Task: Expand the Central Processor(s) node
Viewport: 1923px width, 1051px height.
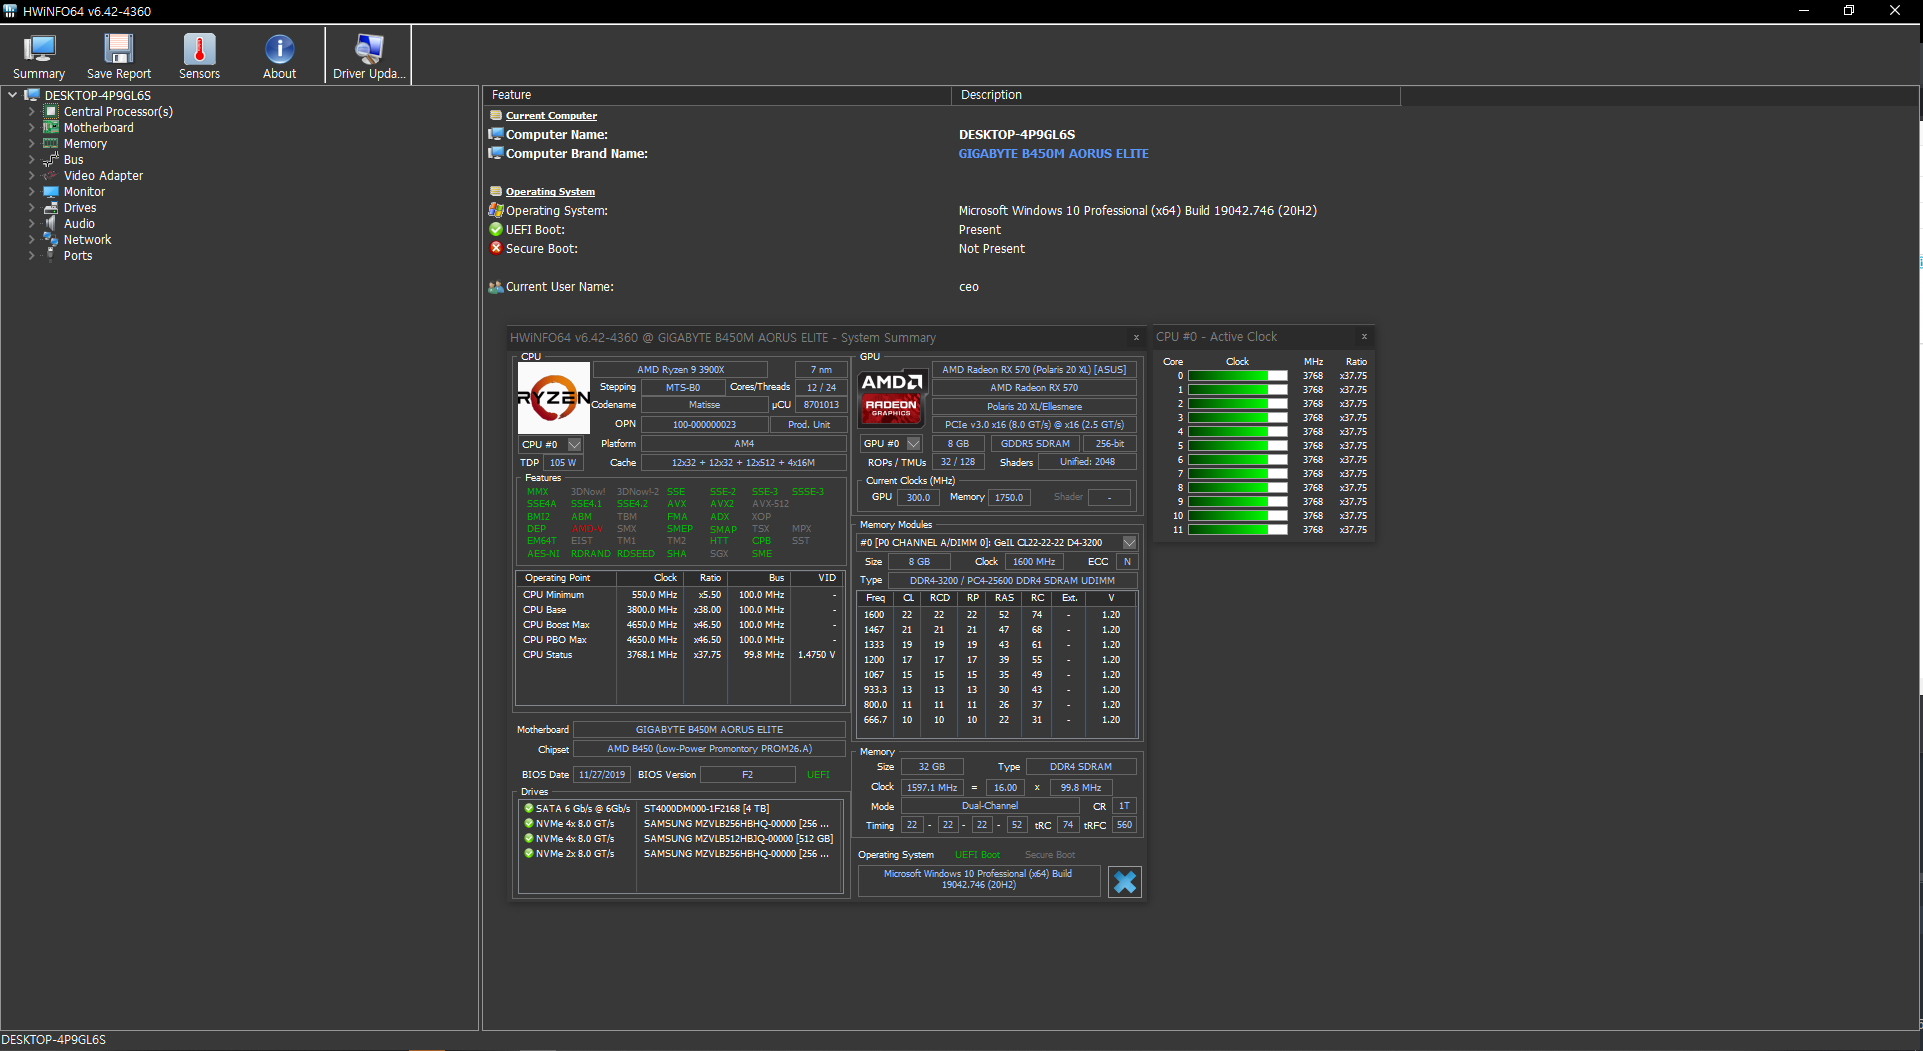Action: pyautogui.click(x=31, y=111)
